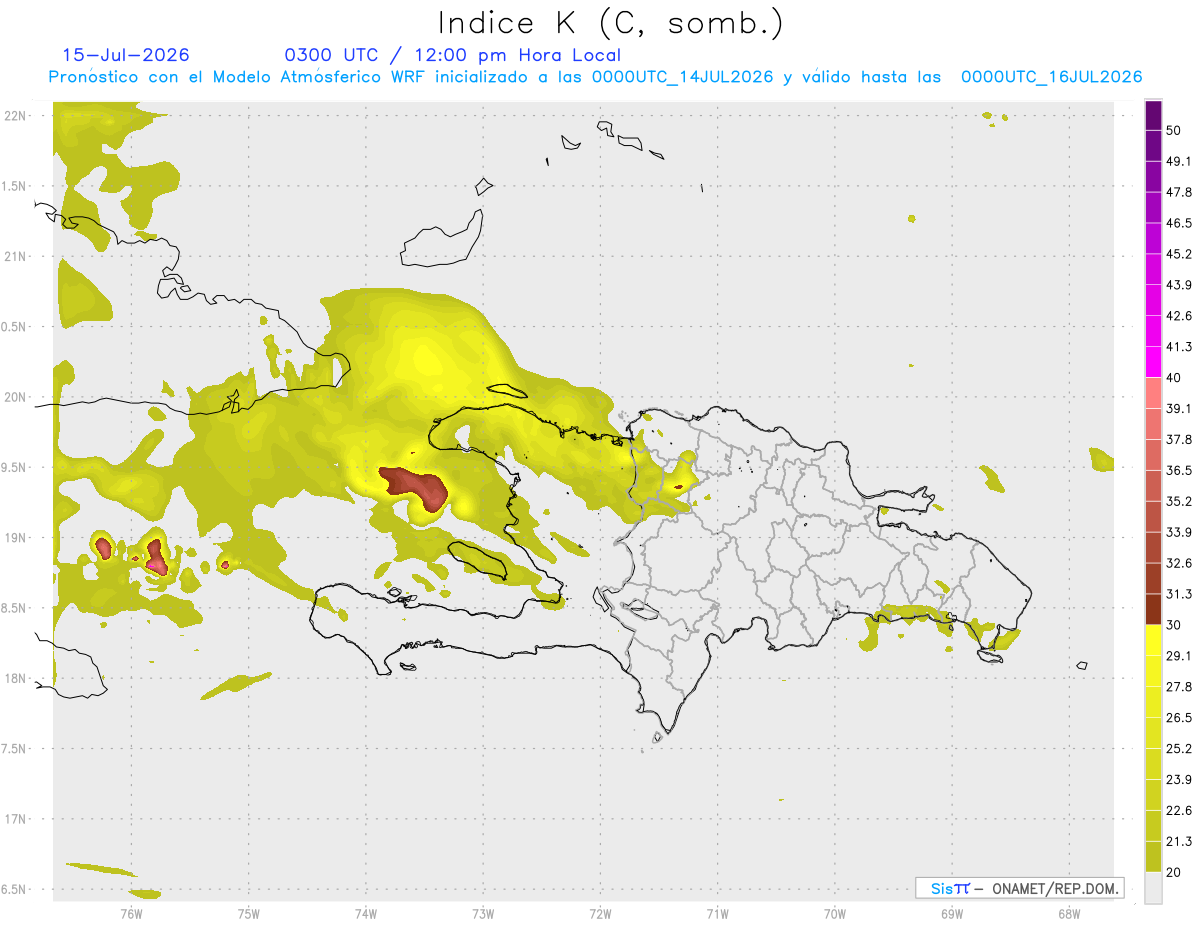Screen dimensions: 1200x927
Task: Click the "1.5N" latitude axis label
Action: (14, 186)
